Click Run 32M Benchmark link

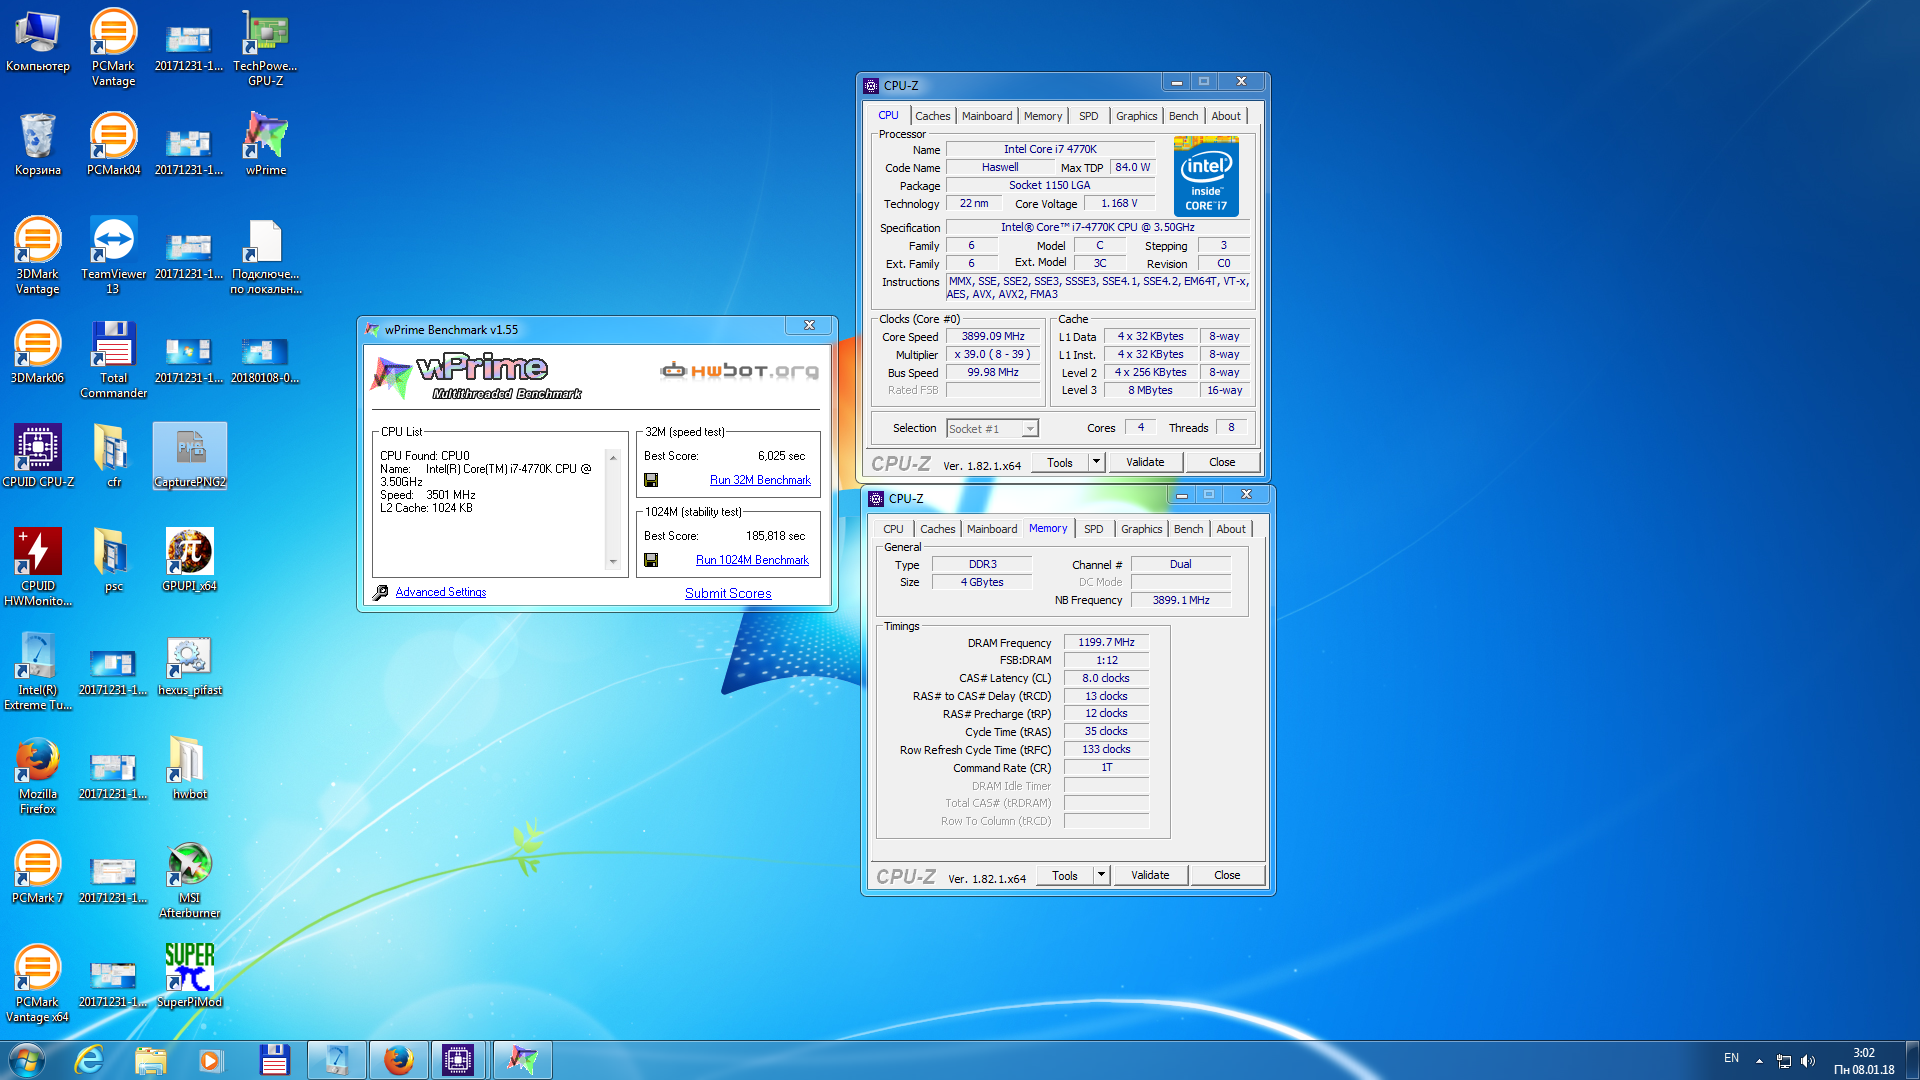point(760,480)
